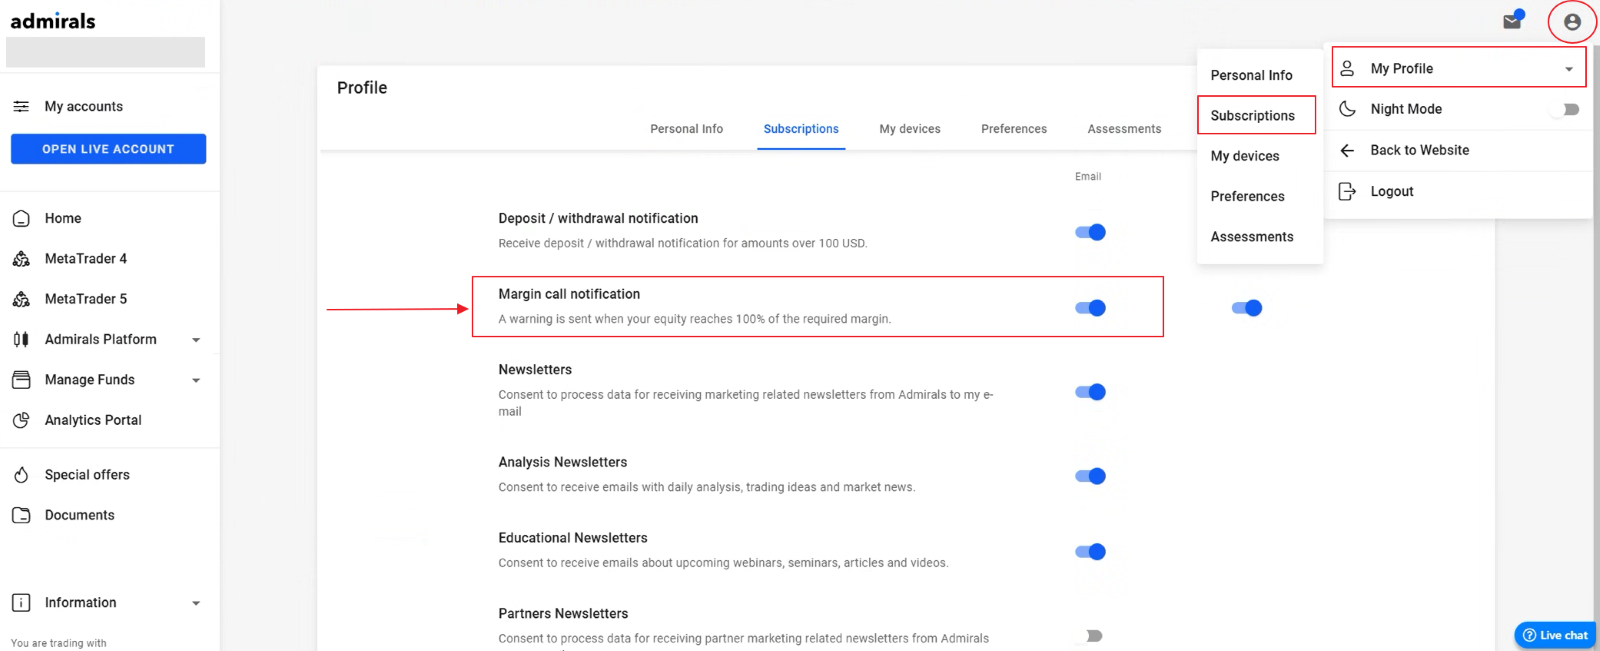Enable Partners Newsletters email toggle
The width and height of the screenshot is (1600, 651).
(x=1092, y=636)
